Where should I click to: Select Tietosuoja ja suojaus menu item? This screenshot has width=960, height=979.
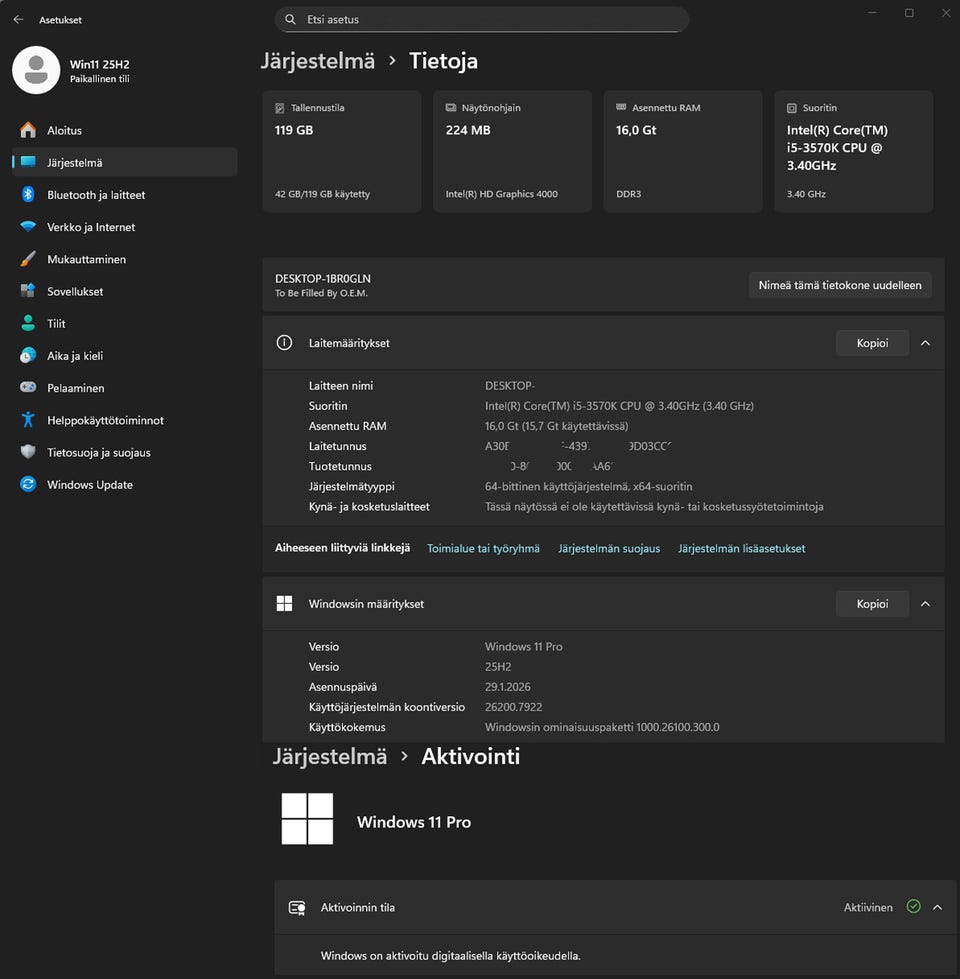(98, 453)
